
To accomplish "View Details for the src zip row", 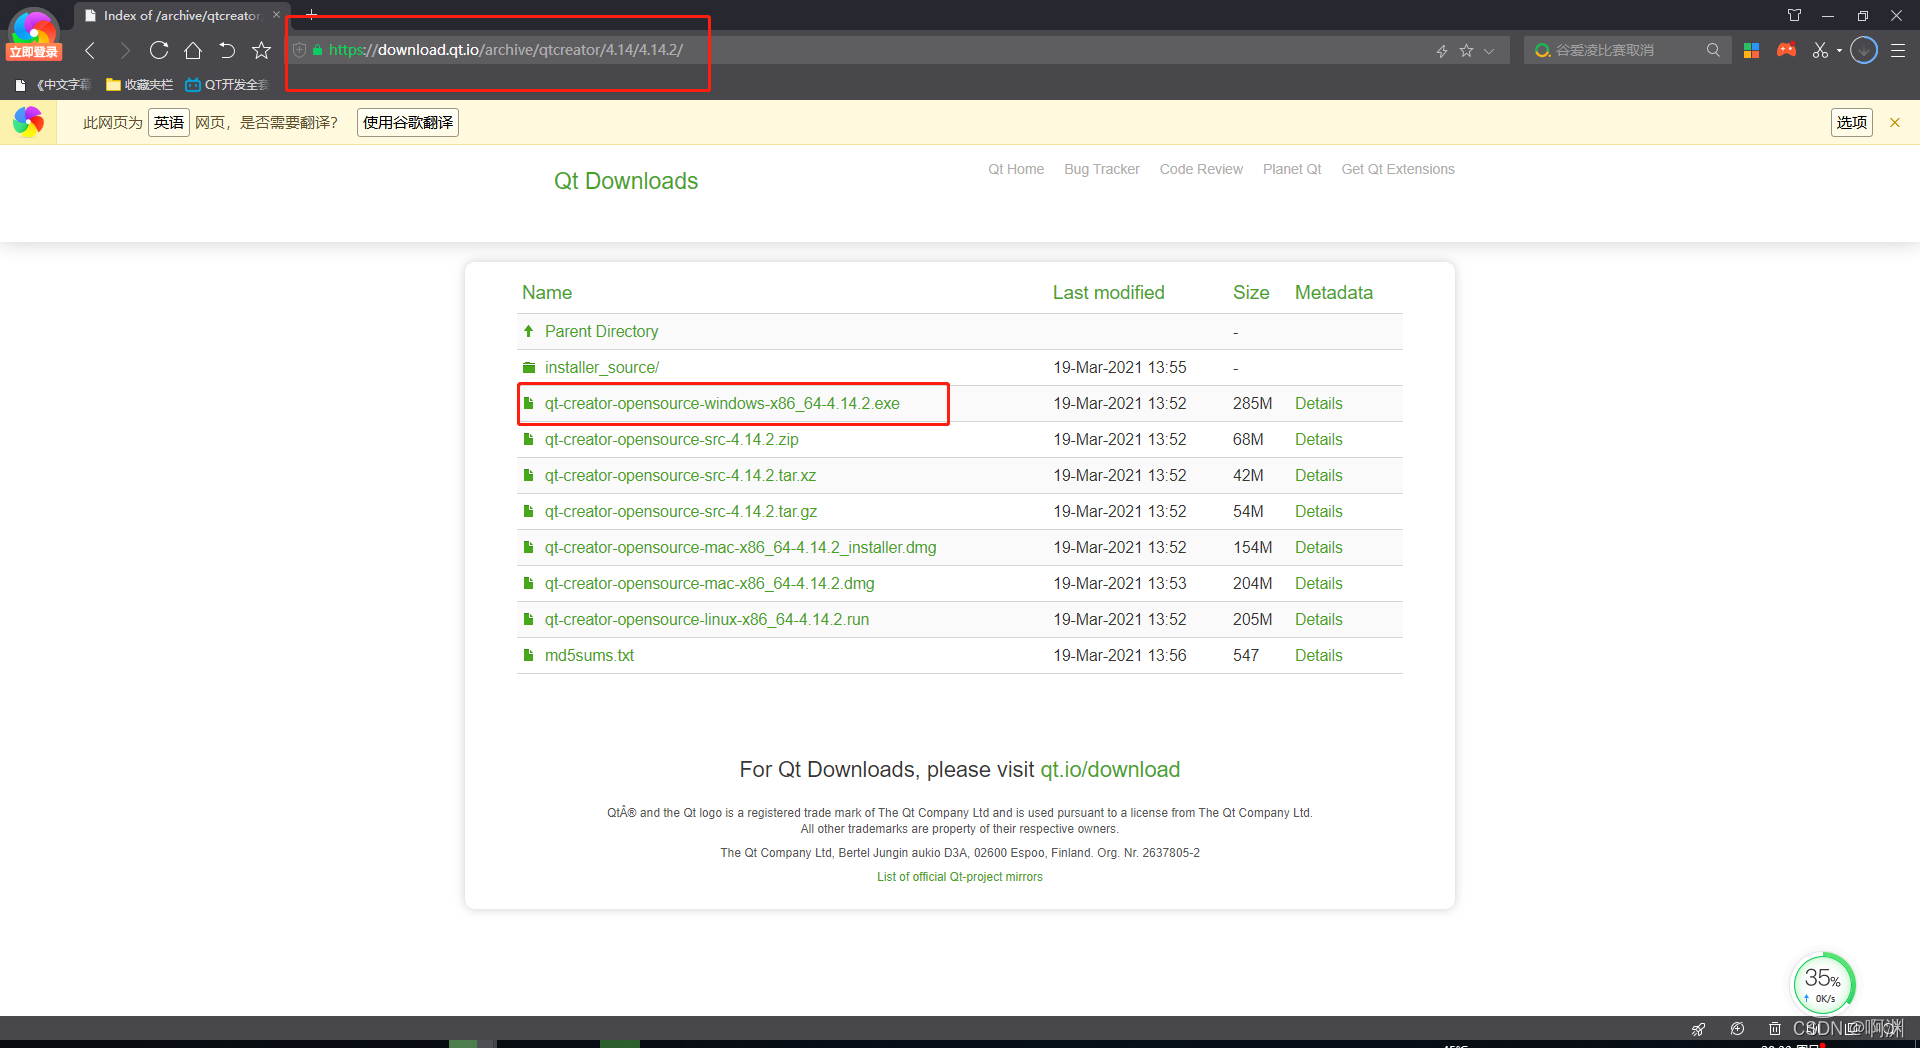I will pos(1319,440).
